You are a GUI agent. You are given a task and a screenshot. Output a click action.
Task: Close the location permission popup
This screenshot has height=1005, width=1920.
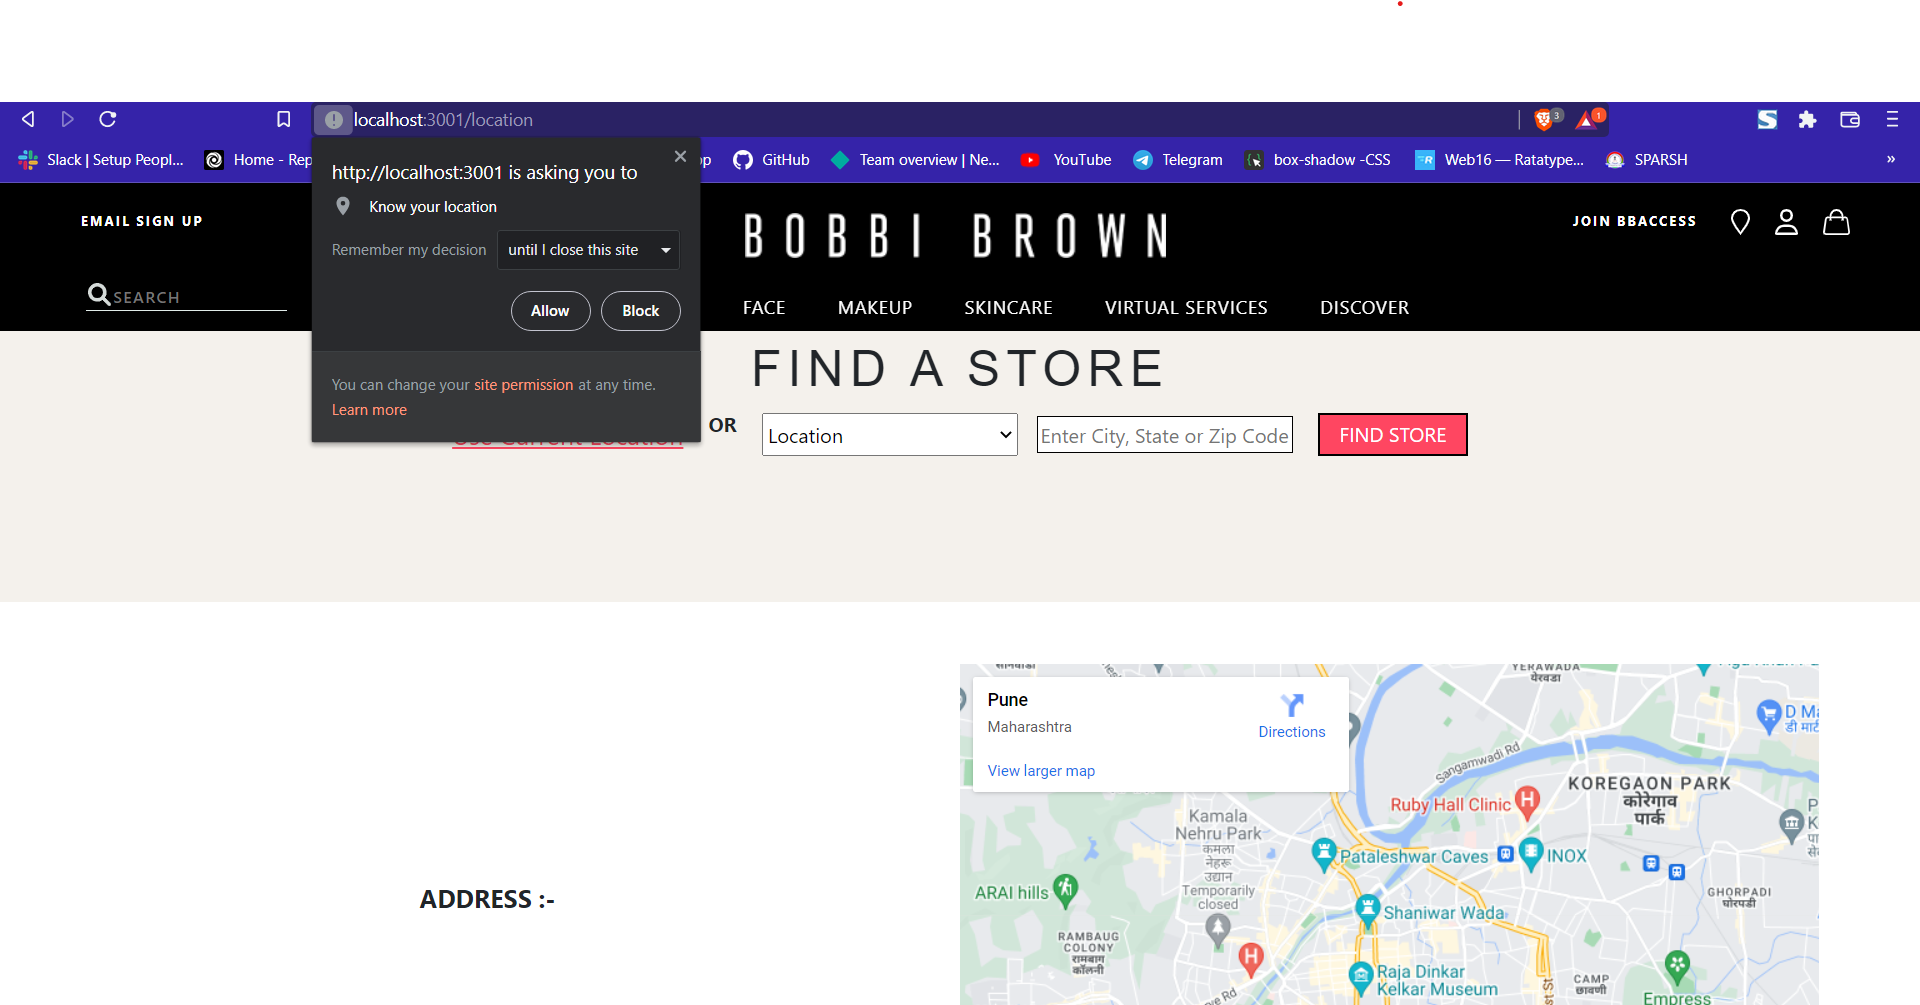point(680,156)
